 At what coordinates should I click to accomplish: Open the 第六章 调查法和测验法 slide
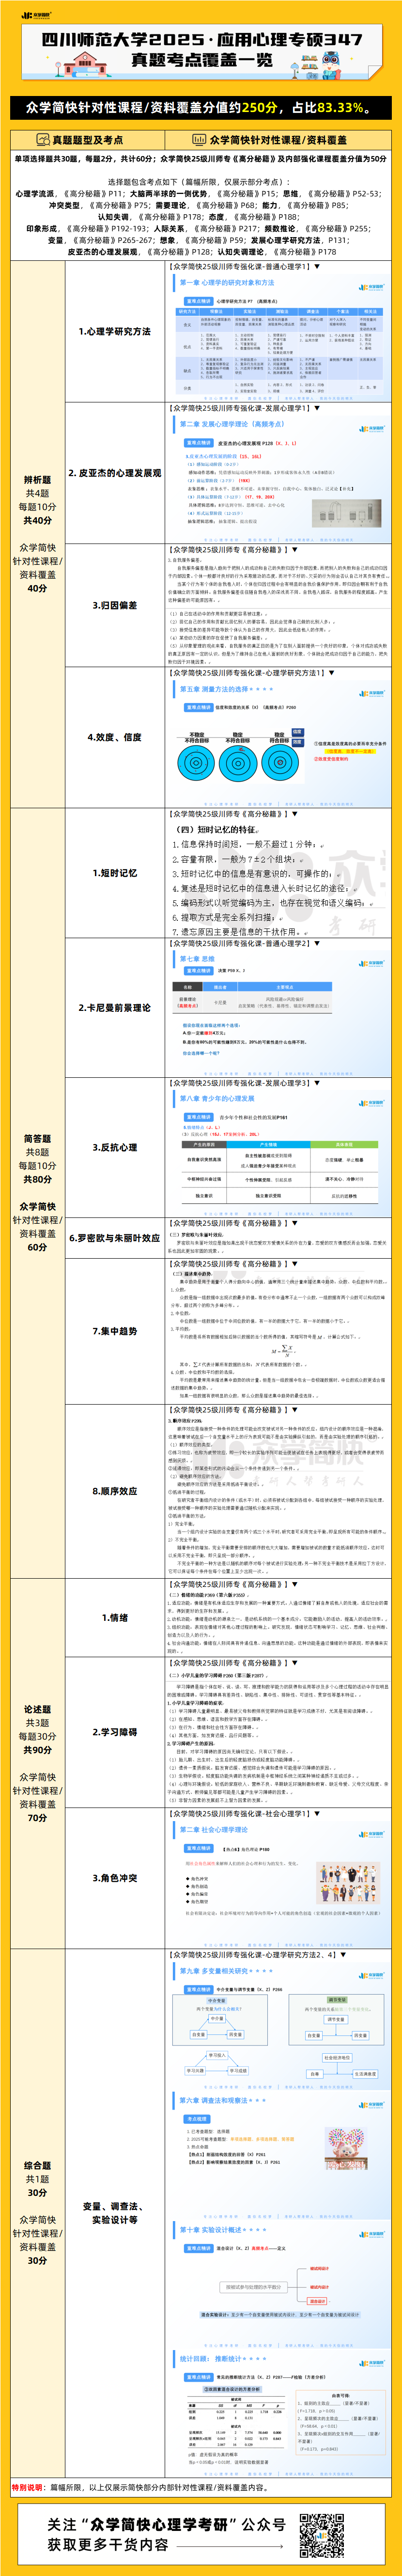[278, 2155]
